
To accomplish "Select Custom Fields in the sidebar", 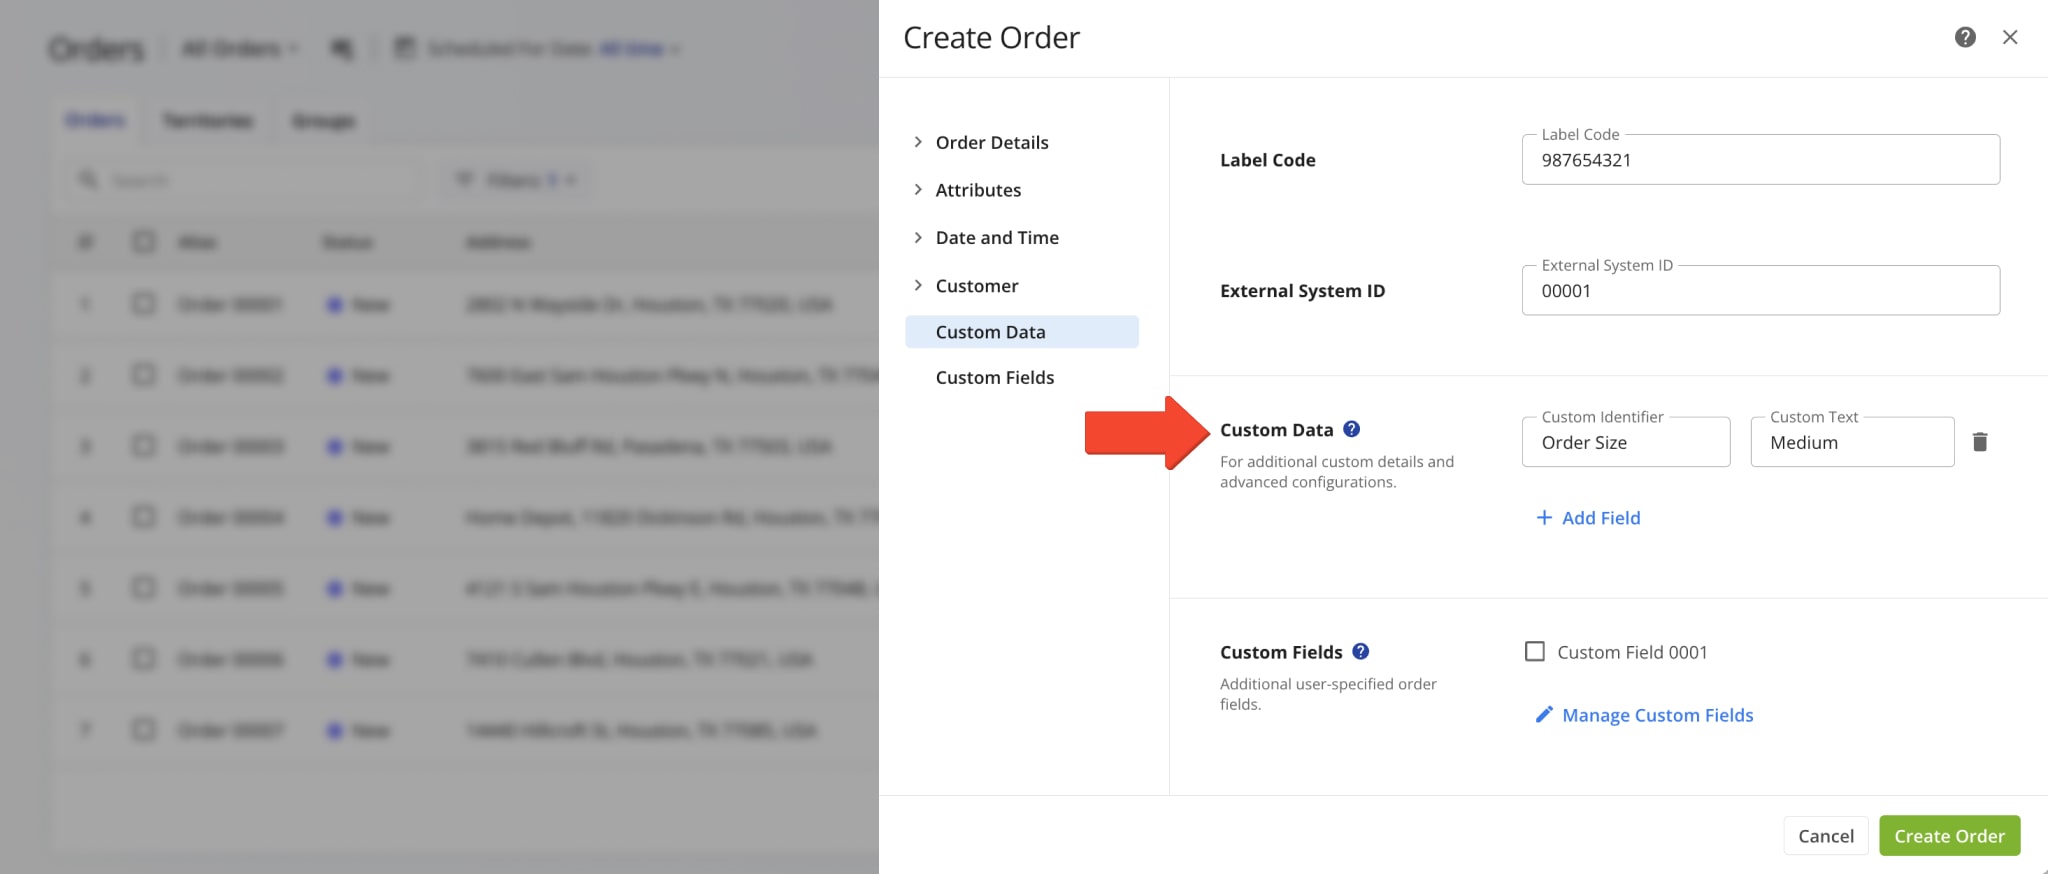I will click(x=995, y=377).
